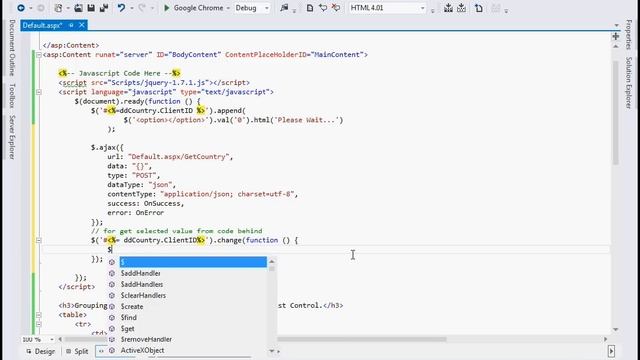This screenshot has height=360, width=640.
Task: Click the IntelliSense list scroll up arrow
Action: click(x=272, y=261)
